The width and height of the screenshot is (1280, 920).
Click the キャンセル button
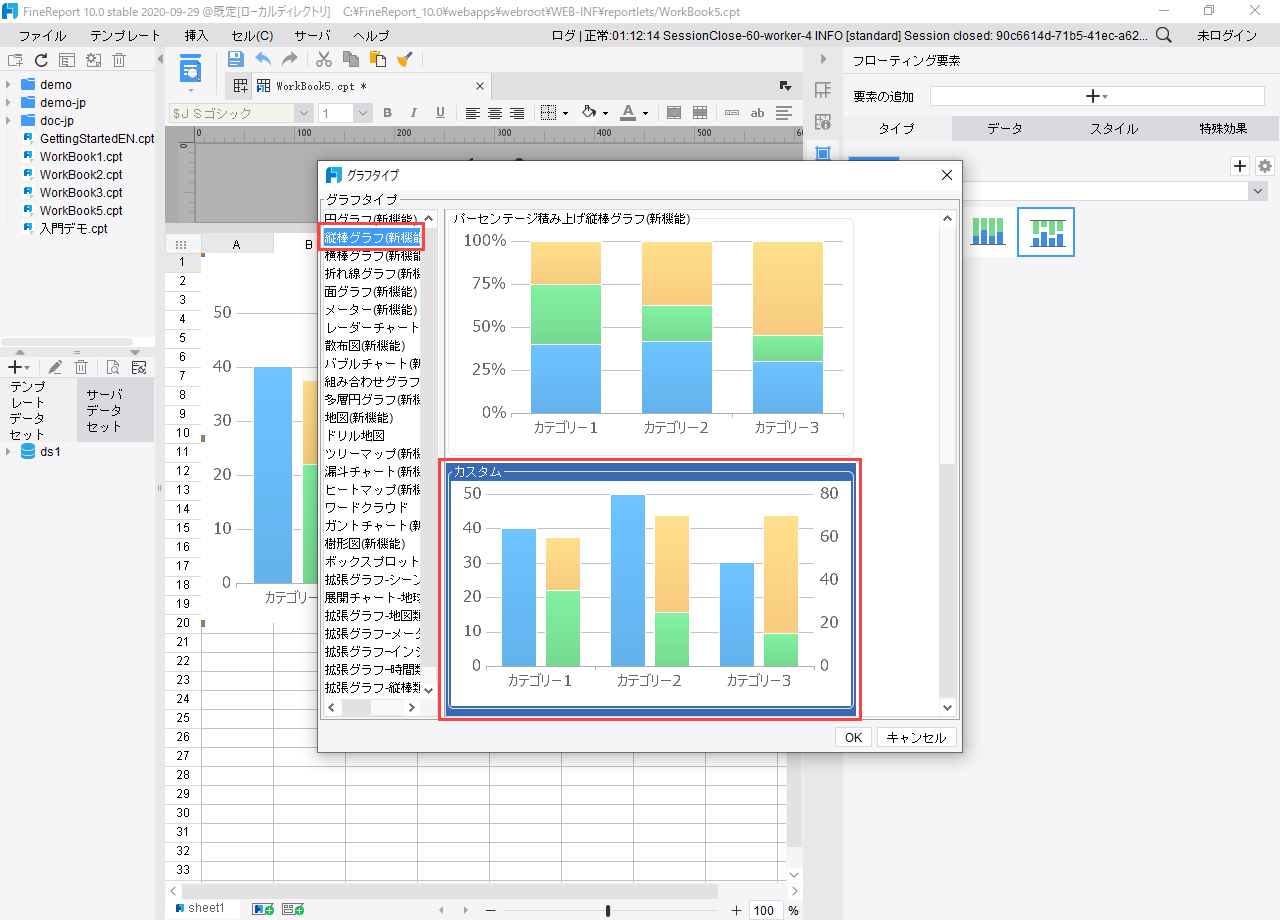click(916, 737)
